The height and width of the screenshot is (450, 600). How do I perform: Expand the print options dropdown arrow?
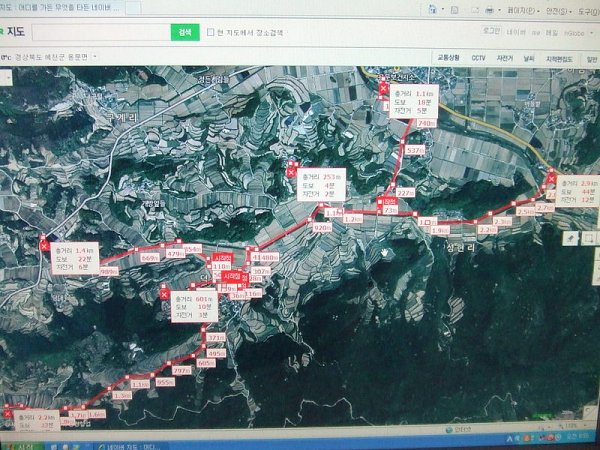click(x=499, y=11)
